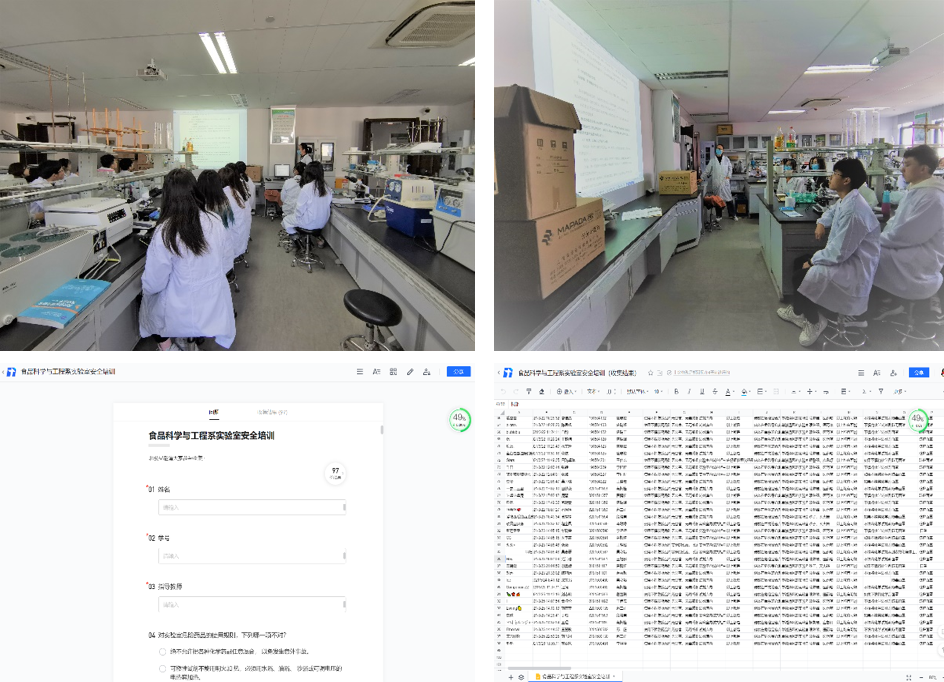Focus the 02 学号 input field

click(252, 556)
